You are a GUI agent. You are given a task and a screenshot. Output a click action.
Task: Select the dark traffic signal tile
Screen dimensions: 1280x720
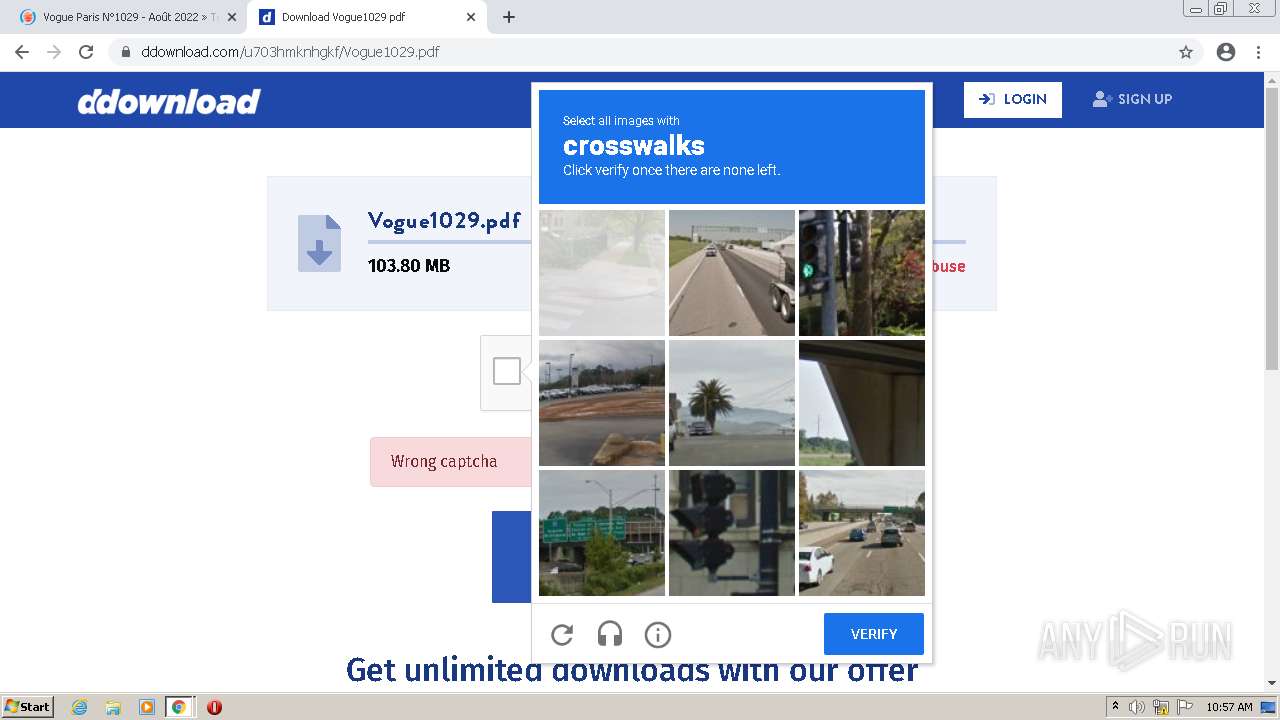tap(732, 533)
